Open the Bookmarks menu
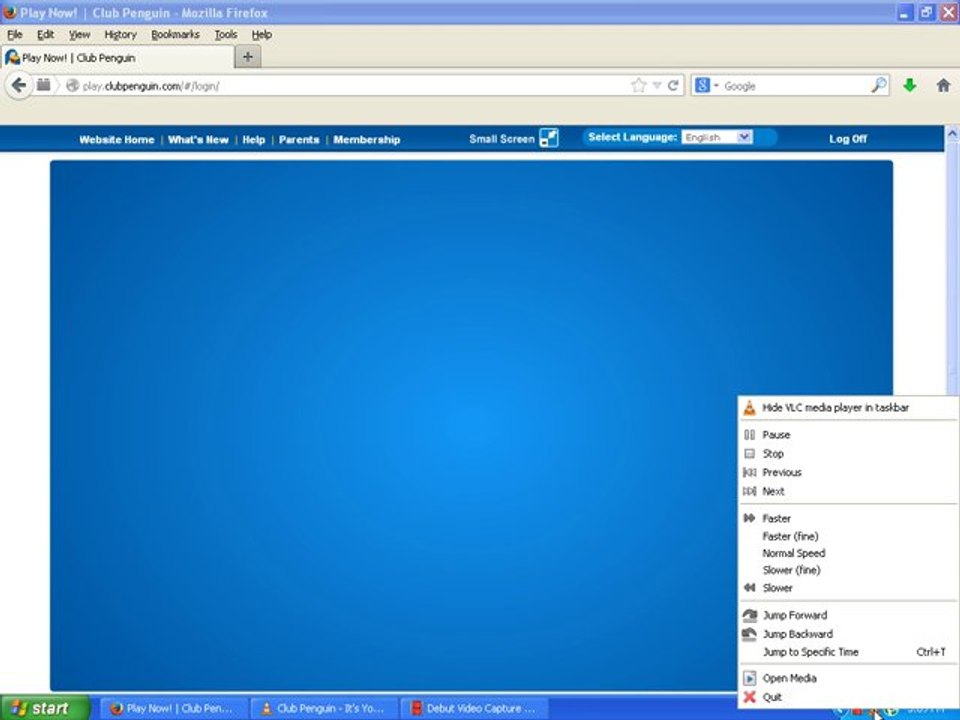The image size is (960, 720). coord(175,35)
